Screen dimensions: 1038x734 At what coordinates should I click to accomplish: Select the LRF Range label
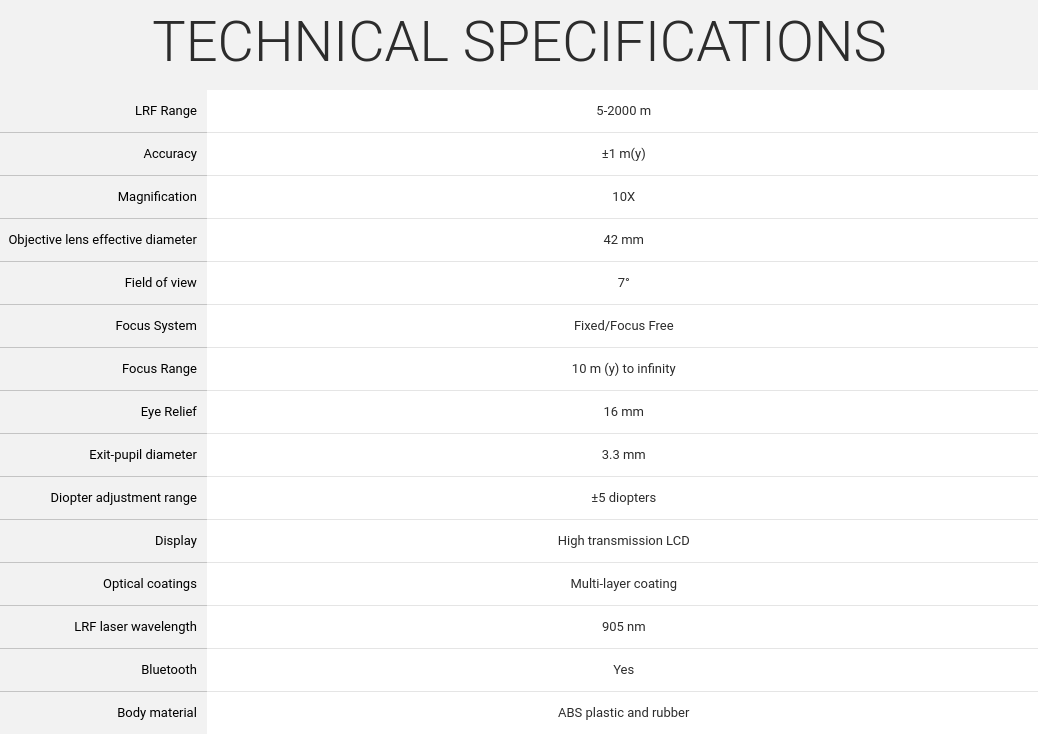[165, 111]
